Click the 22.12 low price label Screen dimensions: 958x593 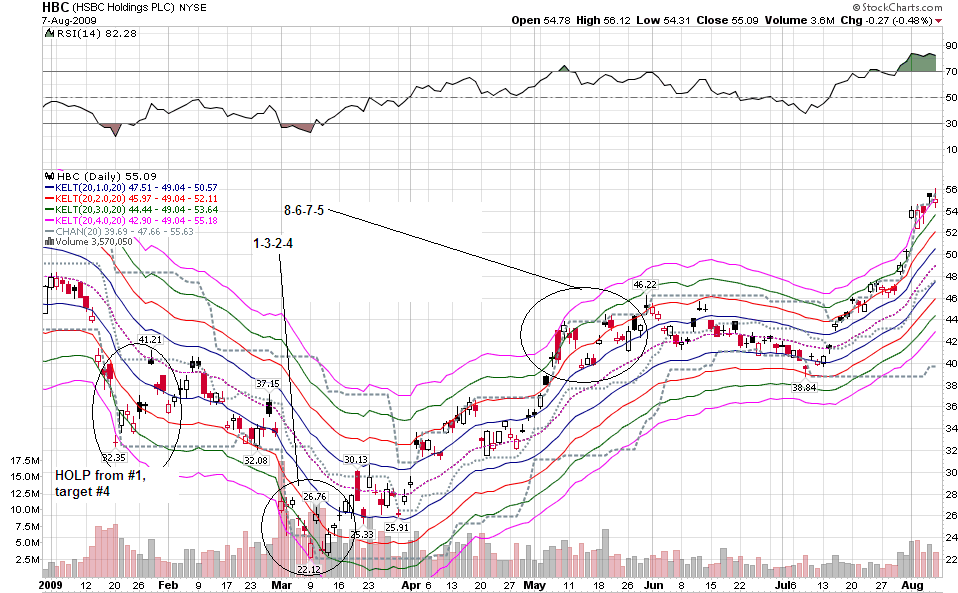(309, 570)
